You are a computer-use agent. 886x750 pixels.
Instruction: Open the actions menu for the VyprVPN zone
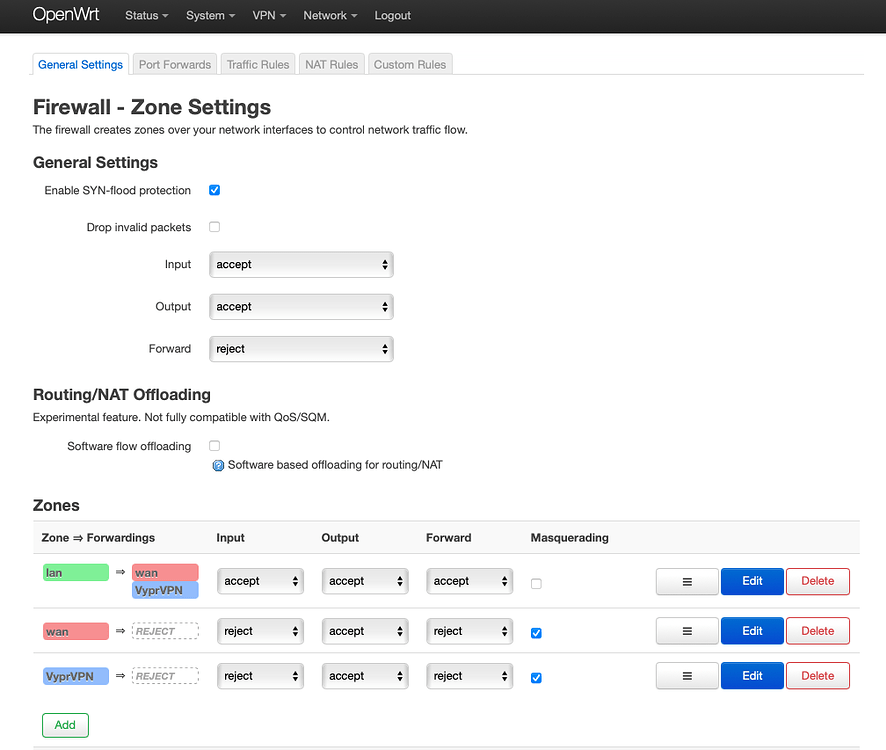tap(686, 675)
